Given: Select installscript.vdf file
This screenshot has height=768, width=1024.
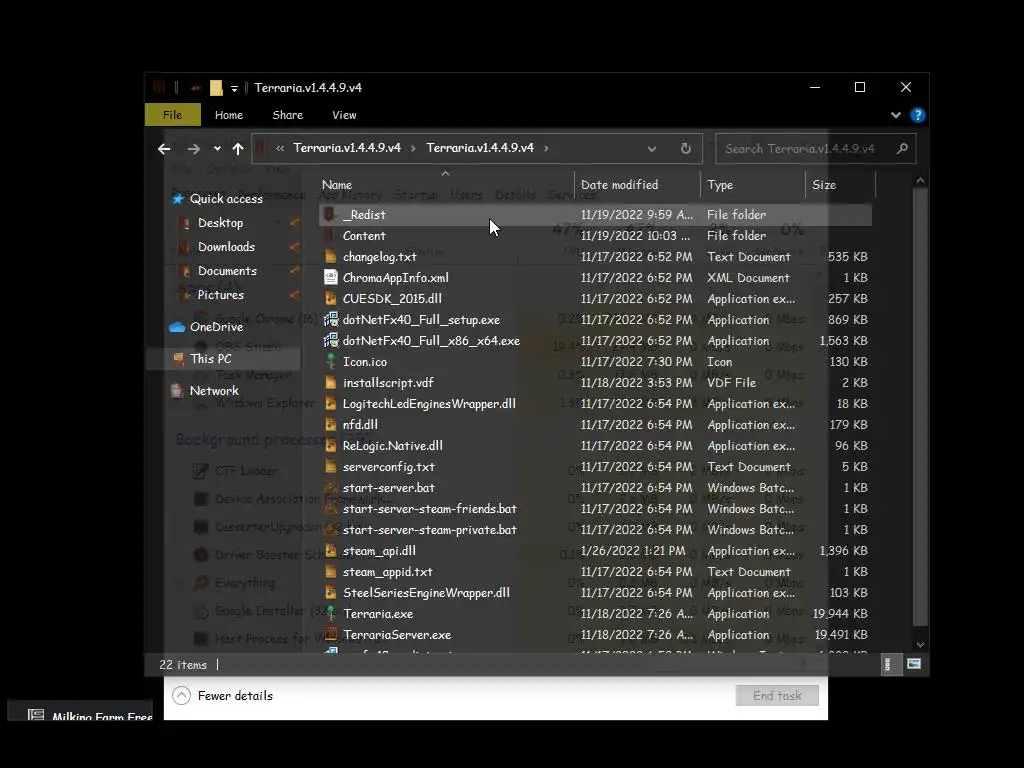Looking at the screenshot, I should pos(388,383).
